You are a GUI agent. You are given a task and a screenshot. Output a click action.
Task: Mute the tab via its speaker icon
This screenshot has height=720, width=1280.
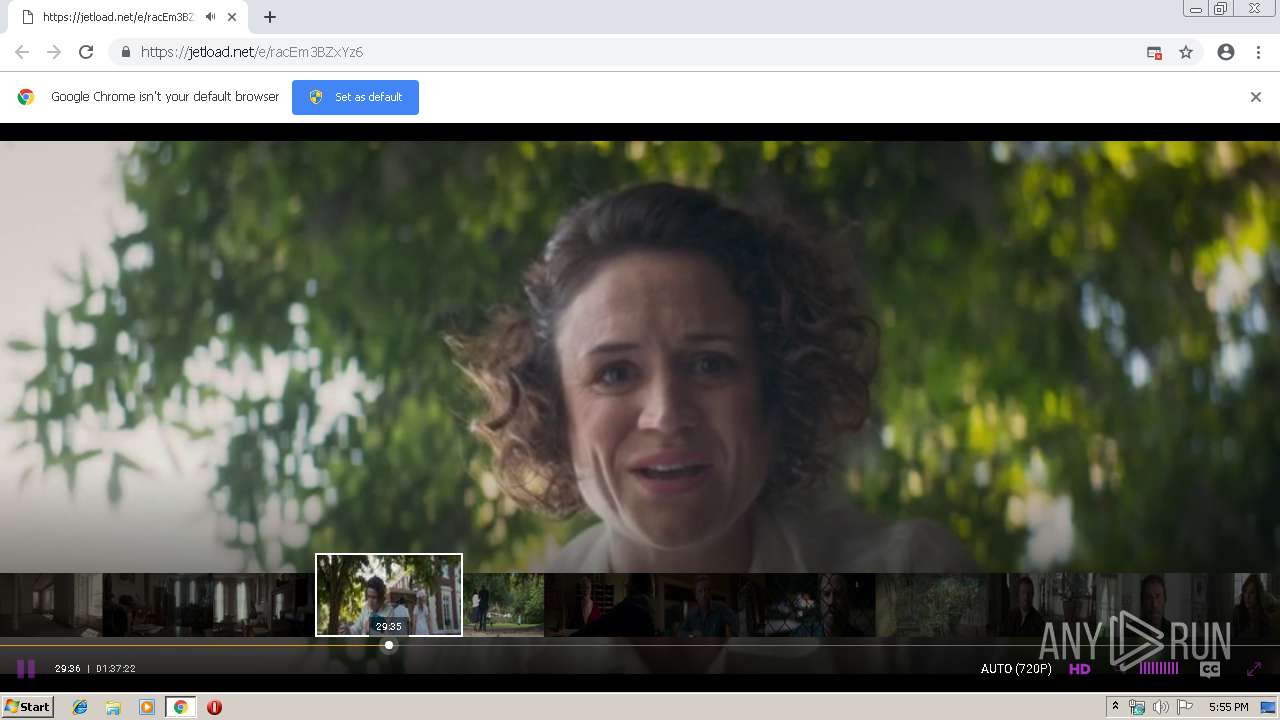pos(210,17)
